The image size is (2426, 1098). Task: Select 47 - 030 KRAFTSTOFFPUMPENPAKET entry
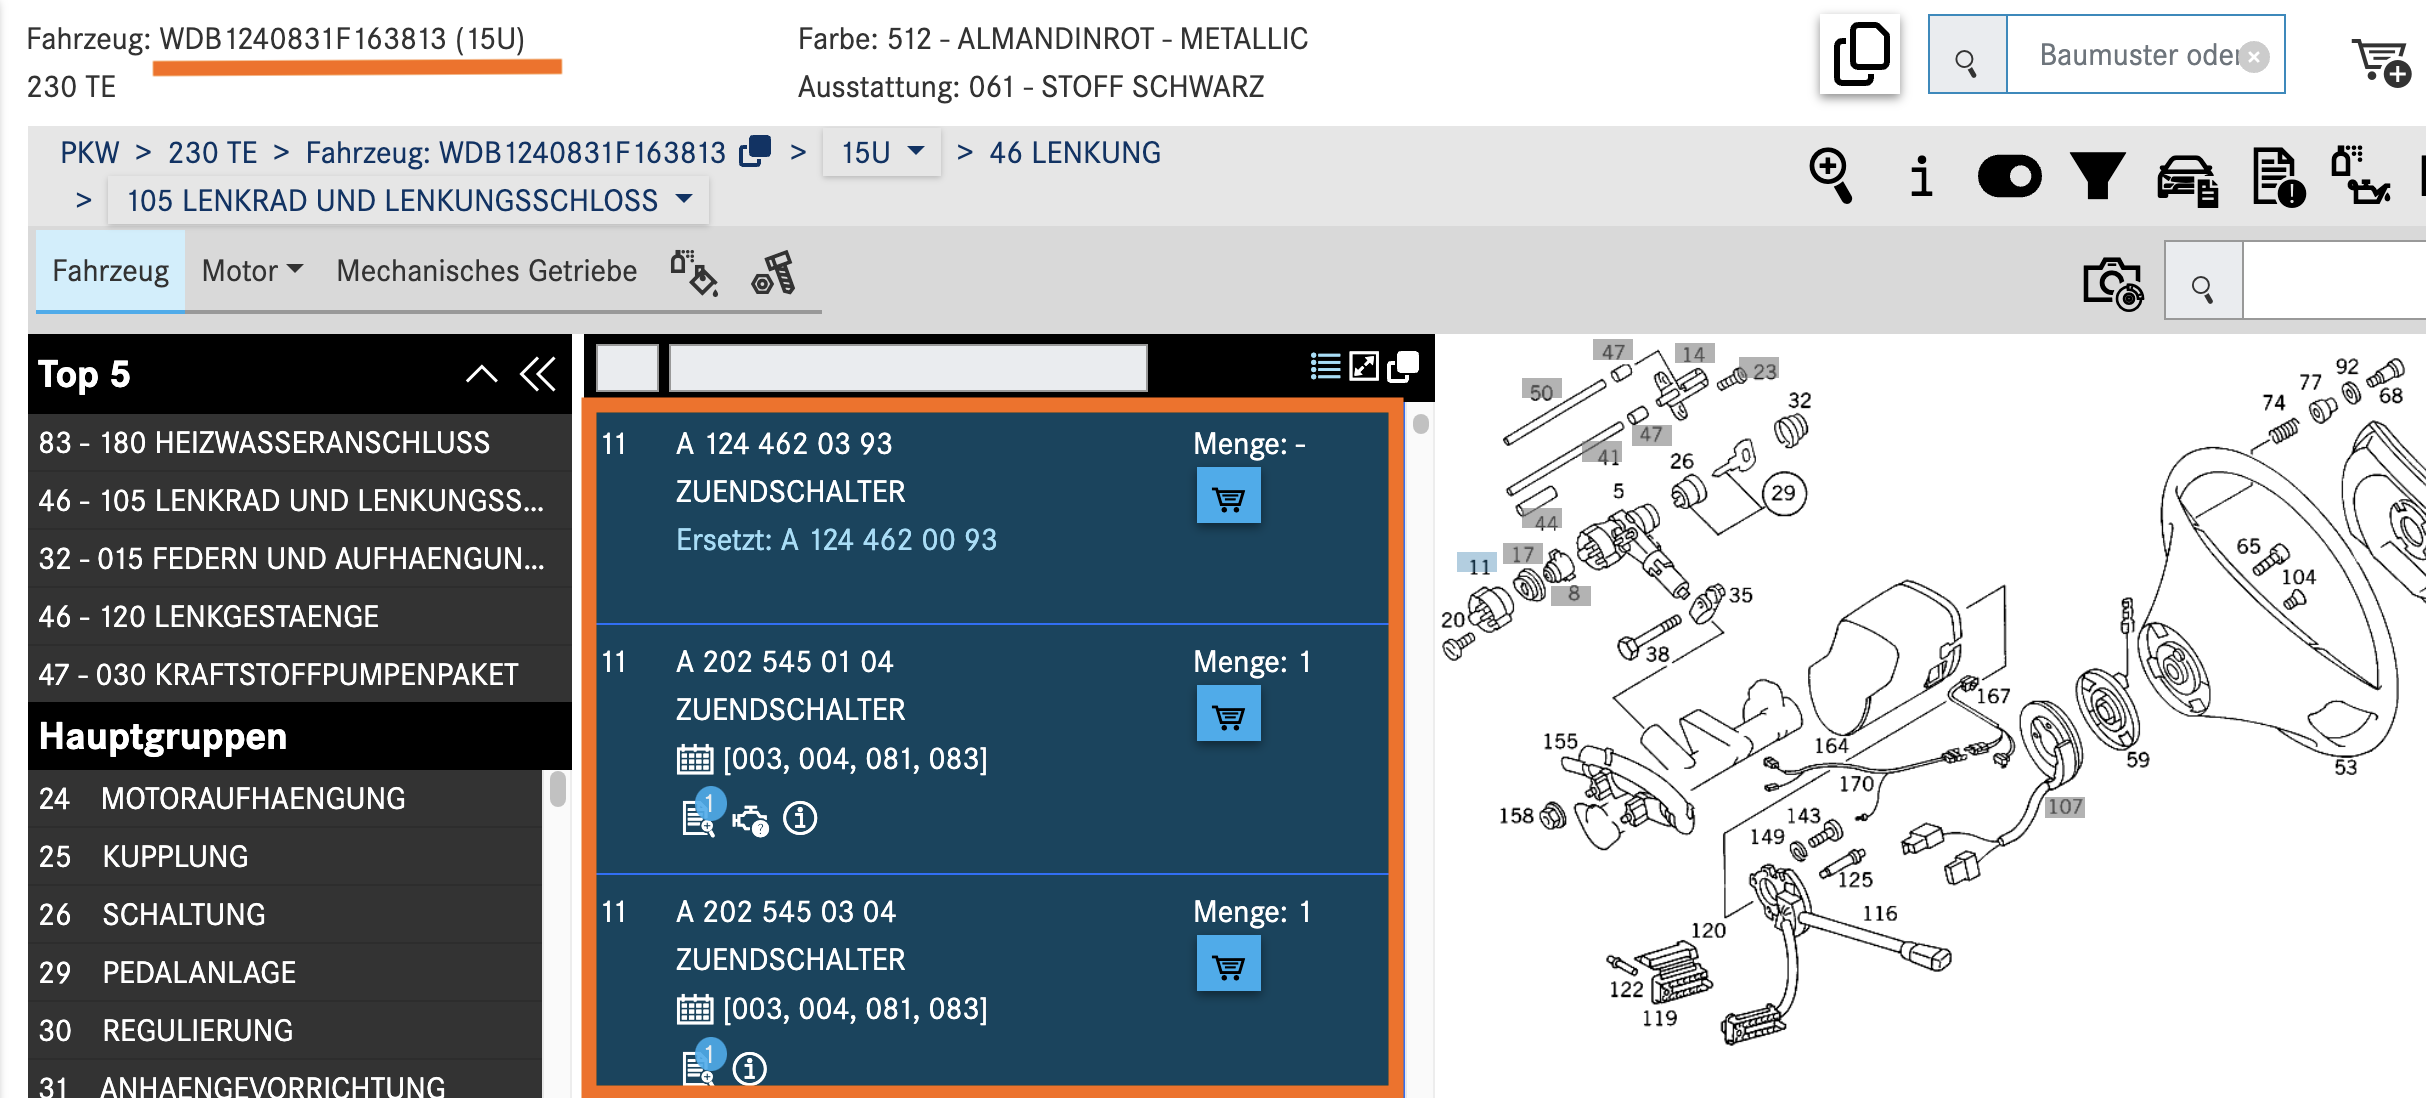coord(299,674)
